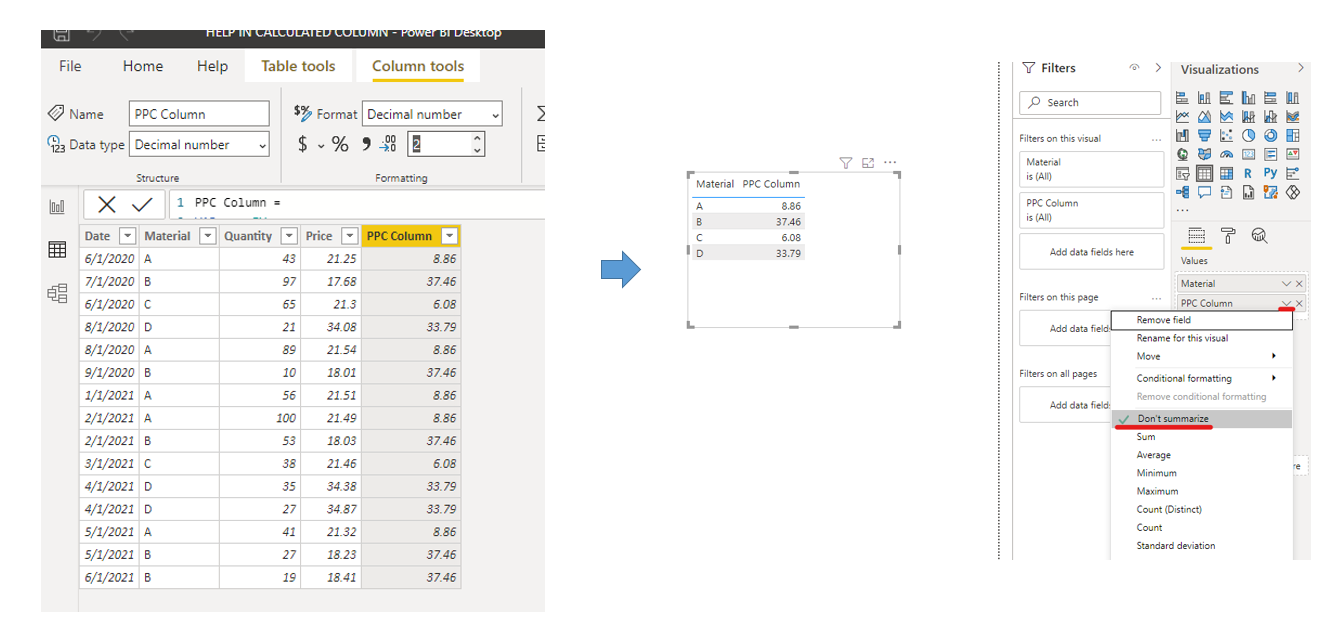Open Material column filter dropdown

(207, 237)
